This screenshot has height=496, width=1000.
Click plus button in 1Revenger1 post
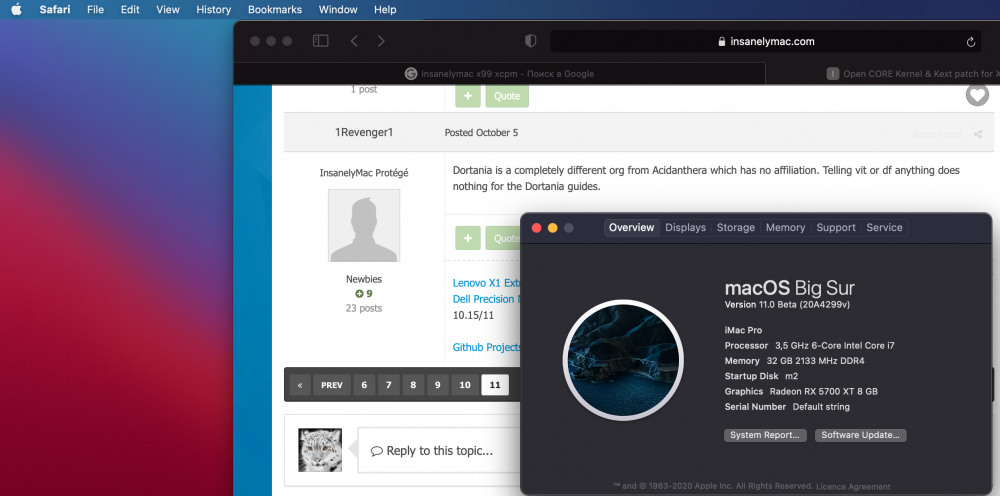click(467, 238)
